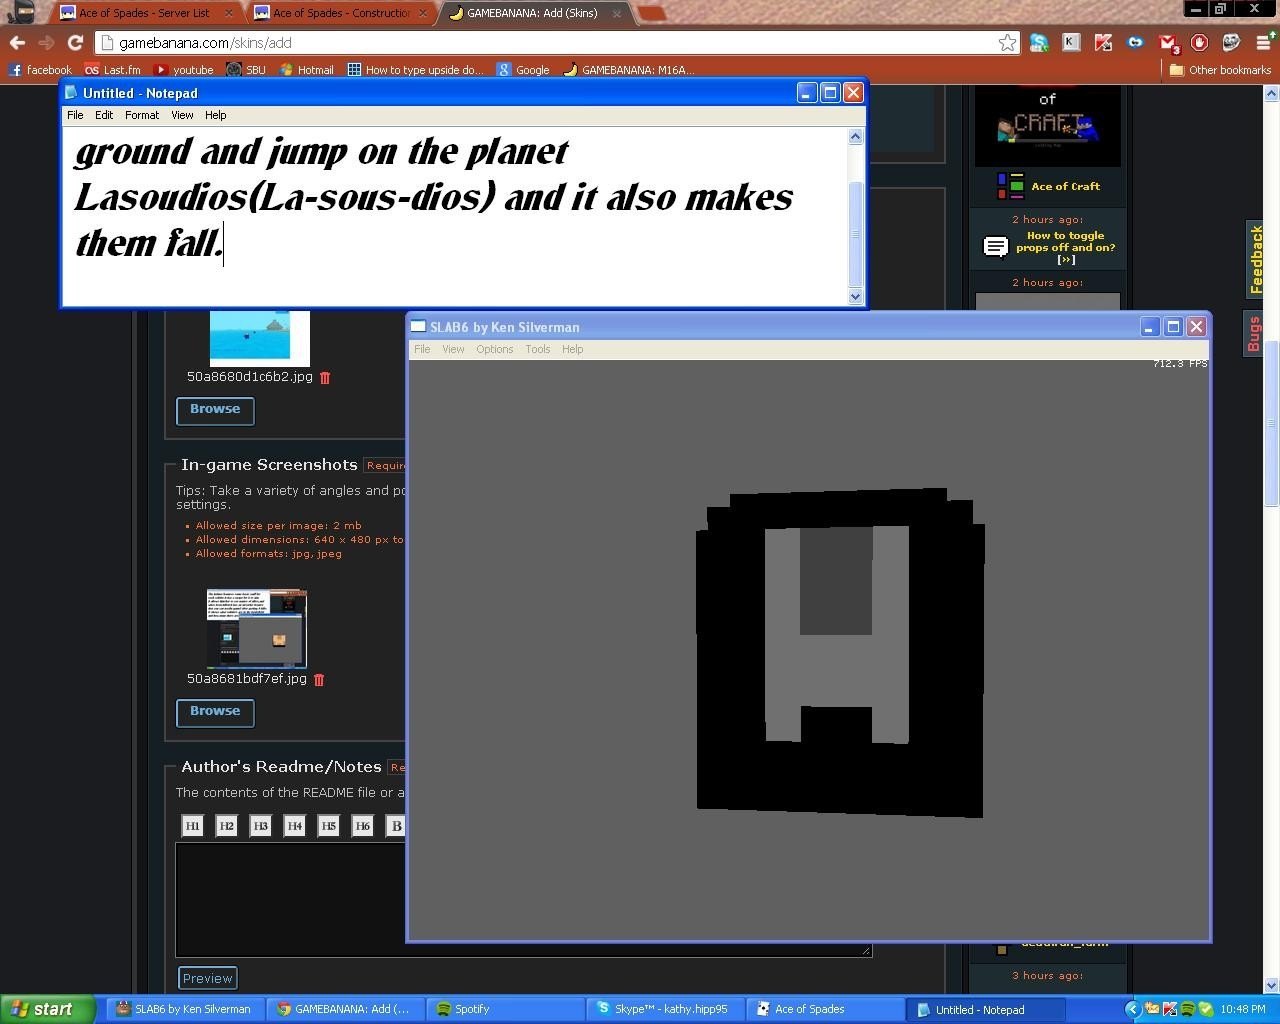Apply H3 heading formatting in the editor

[x=260, y=826]
